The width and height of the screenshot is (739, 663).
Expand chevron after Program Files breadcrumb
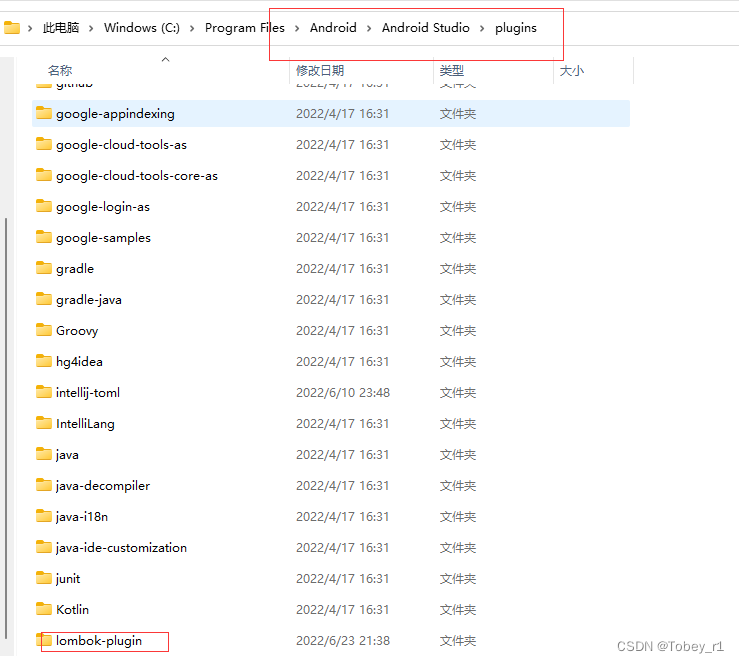coord(297,28)
